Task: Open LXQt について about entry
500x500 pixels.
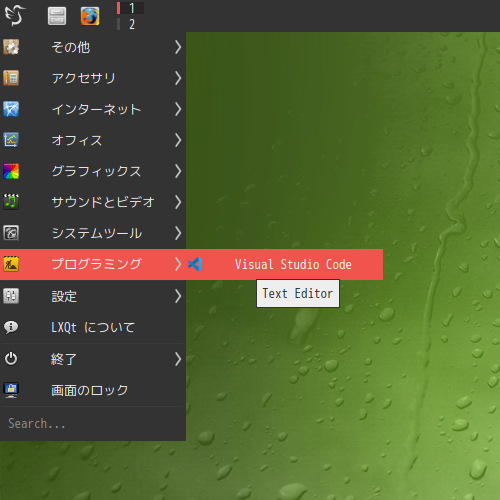Action: [93, 327]
